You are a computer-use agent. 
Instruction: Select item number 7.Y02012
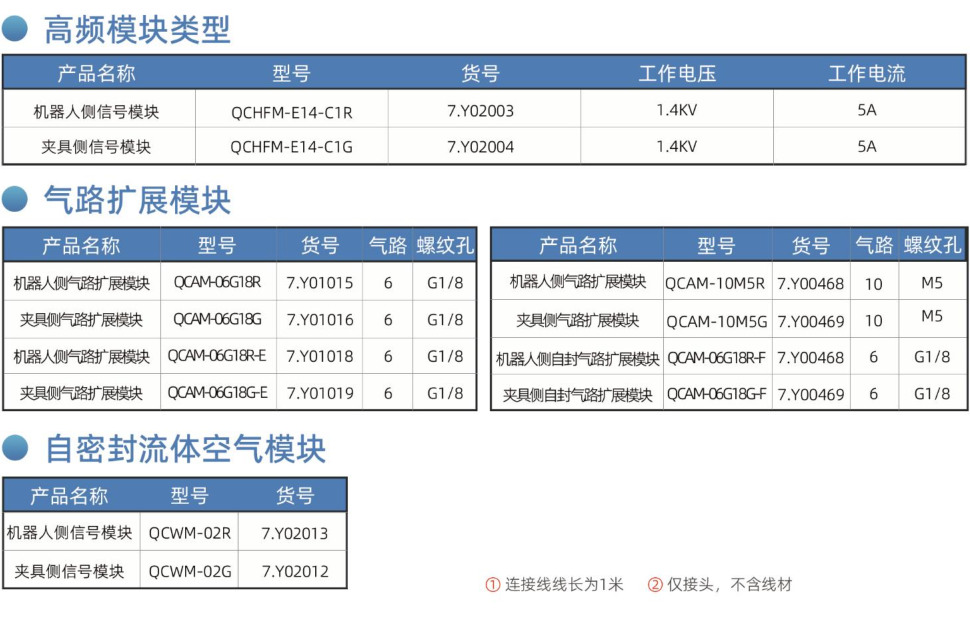coord(295,571)
